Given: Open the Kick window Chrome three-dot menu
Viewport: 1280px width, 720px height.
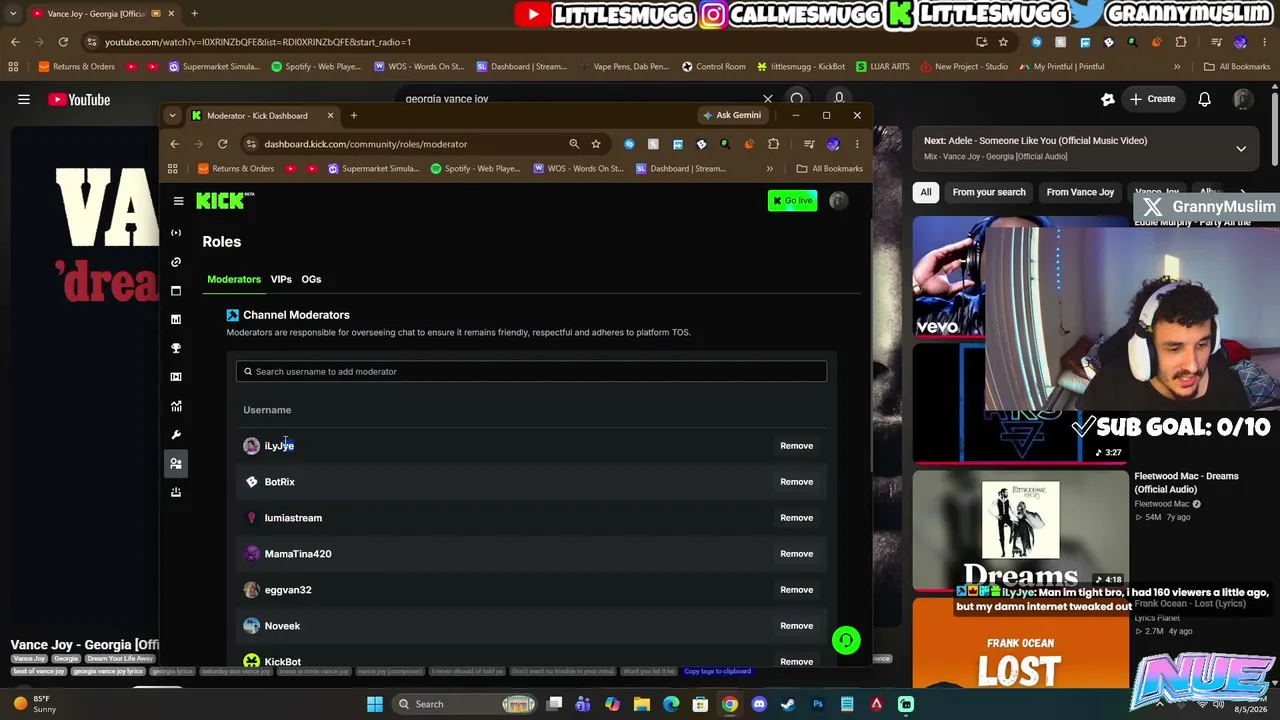Looking at the screenshot, I should [x=857, y=144].
